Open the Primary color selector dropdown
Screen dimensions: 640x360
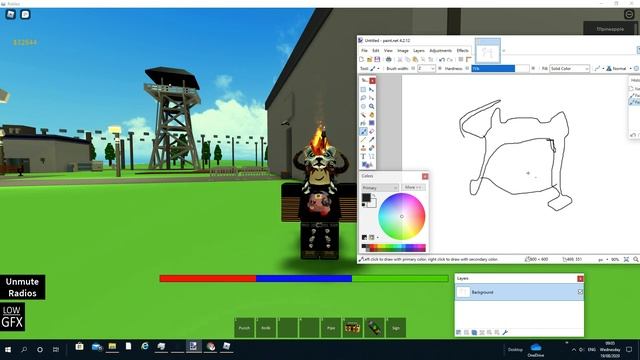point(380,188)
